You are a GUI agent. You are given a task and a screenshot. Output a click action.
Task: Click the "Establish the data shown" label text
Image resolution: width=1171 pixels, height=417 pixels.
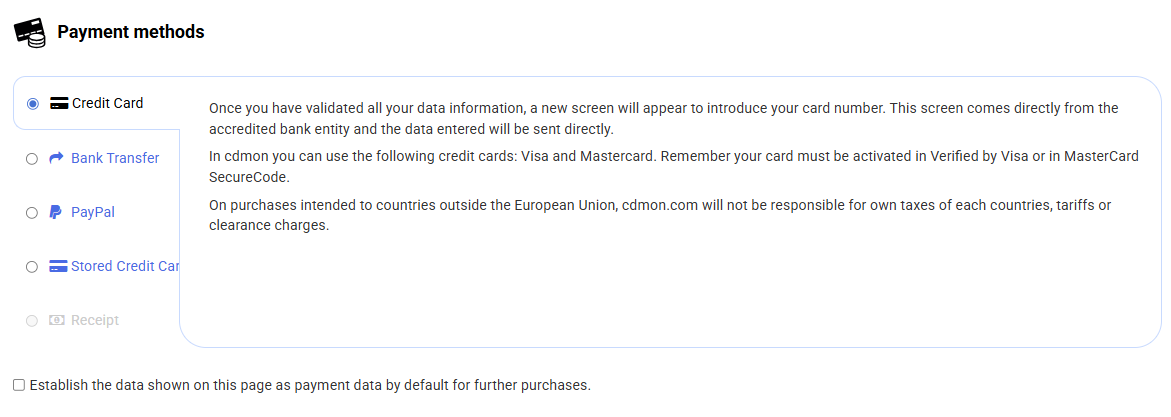point(310,385)
